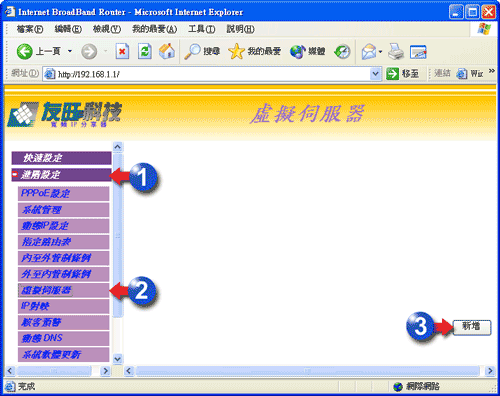Click sidebar scrollbar down arrow
This screenshot has height=396, width=500.
coord(118,359)
